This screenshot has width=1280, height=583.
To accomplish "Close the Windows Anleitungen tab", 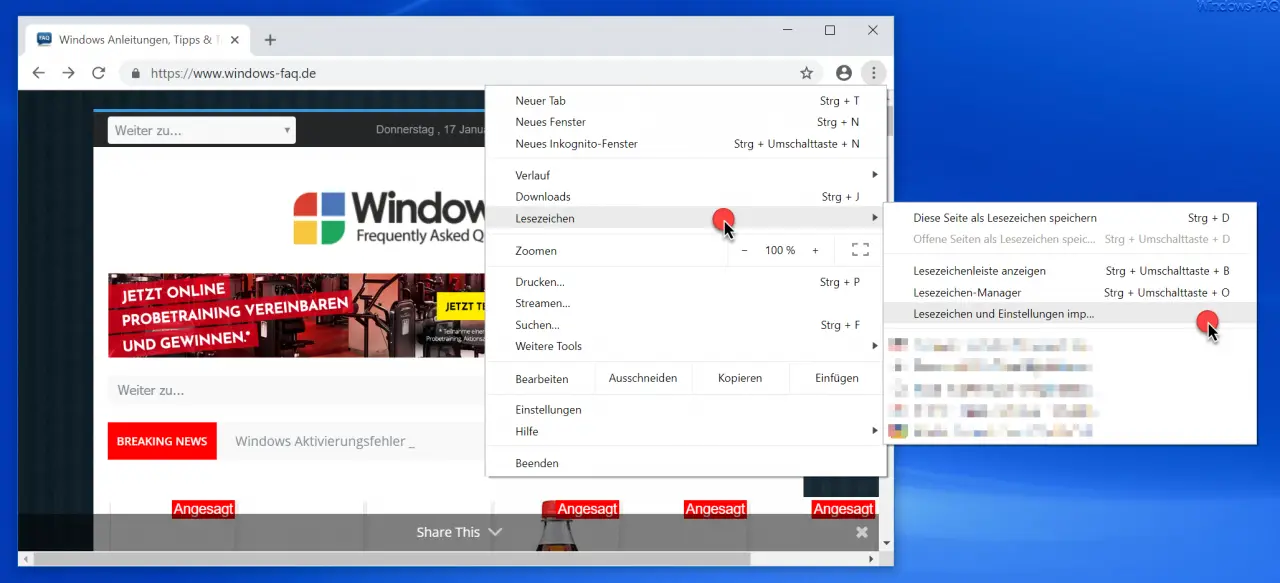I will tap(235, 40).
